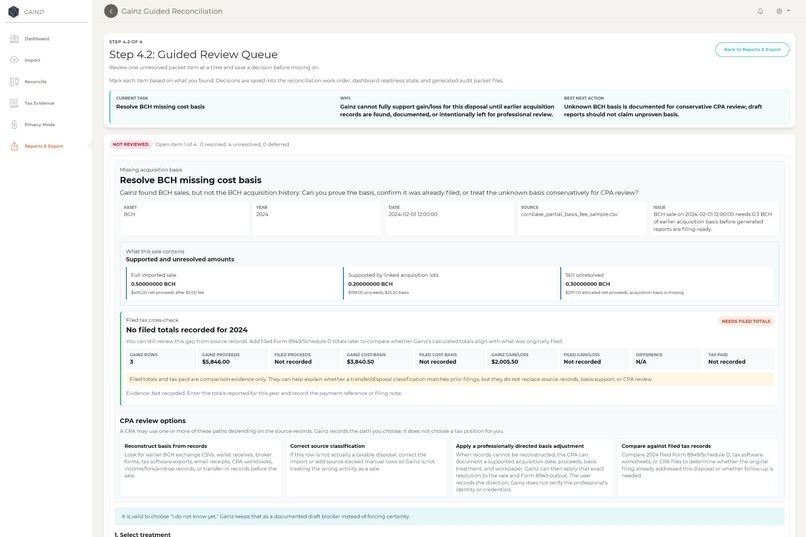Image resolution: width=806 pixels, height=537 pixels.
Task: Click the CPA review options heading
Action: (153, 421)
